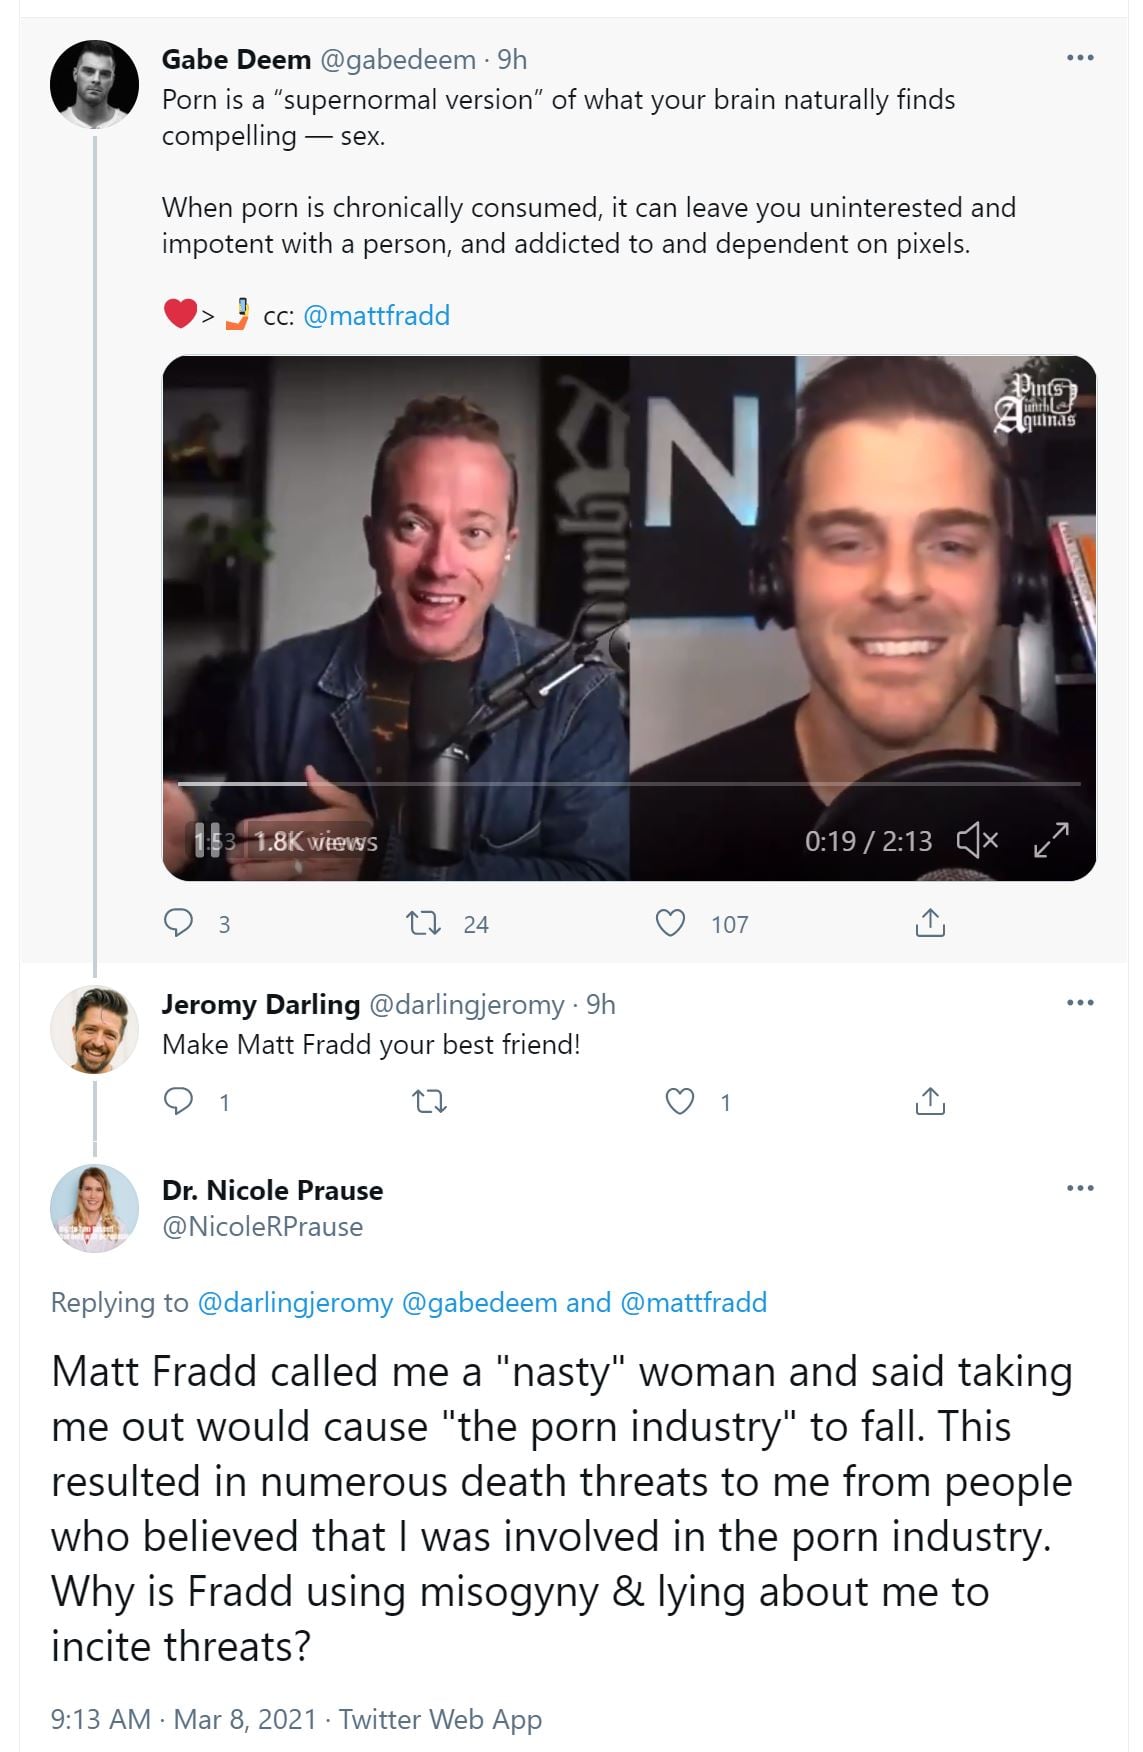Reply to Gabe Deem's tweet
The width and height of the screenshot is (1143, 1752).
pos(178,922)
